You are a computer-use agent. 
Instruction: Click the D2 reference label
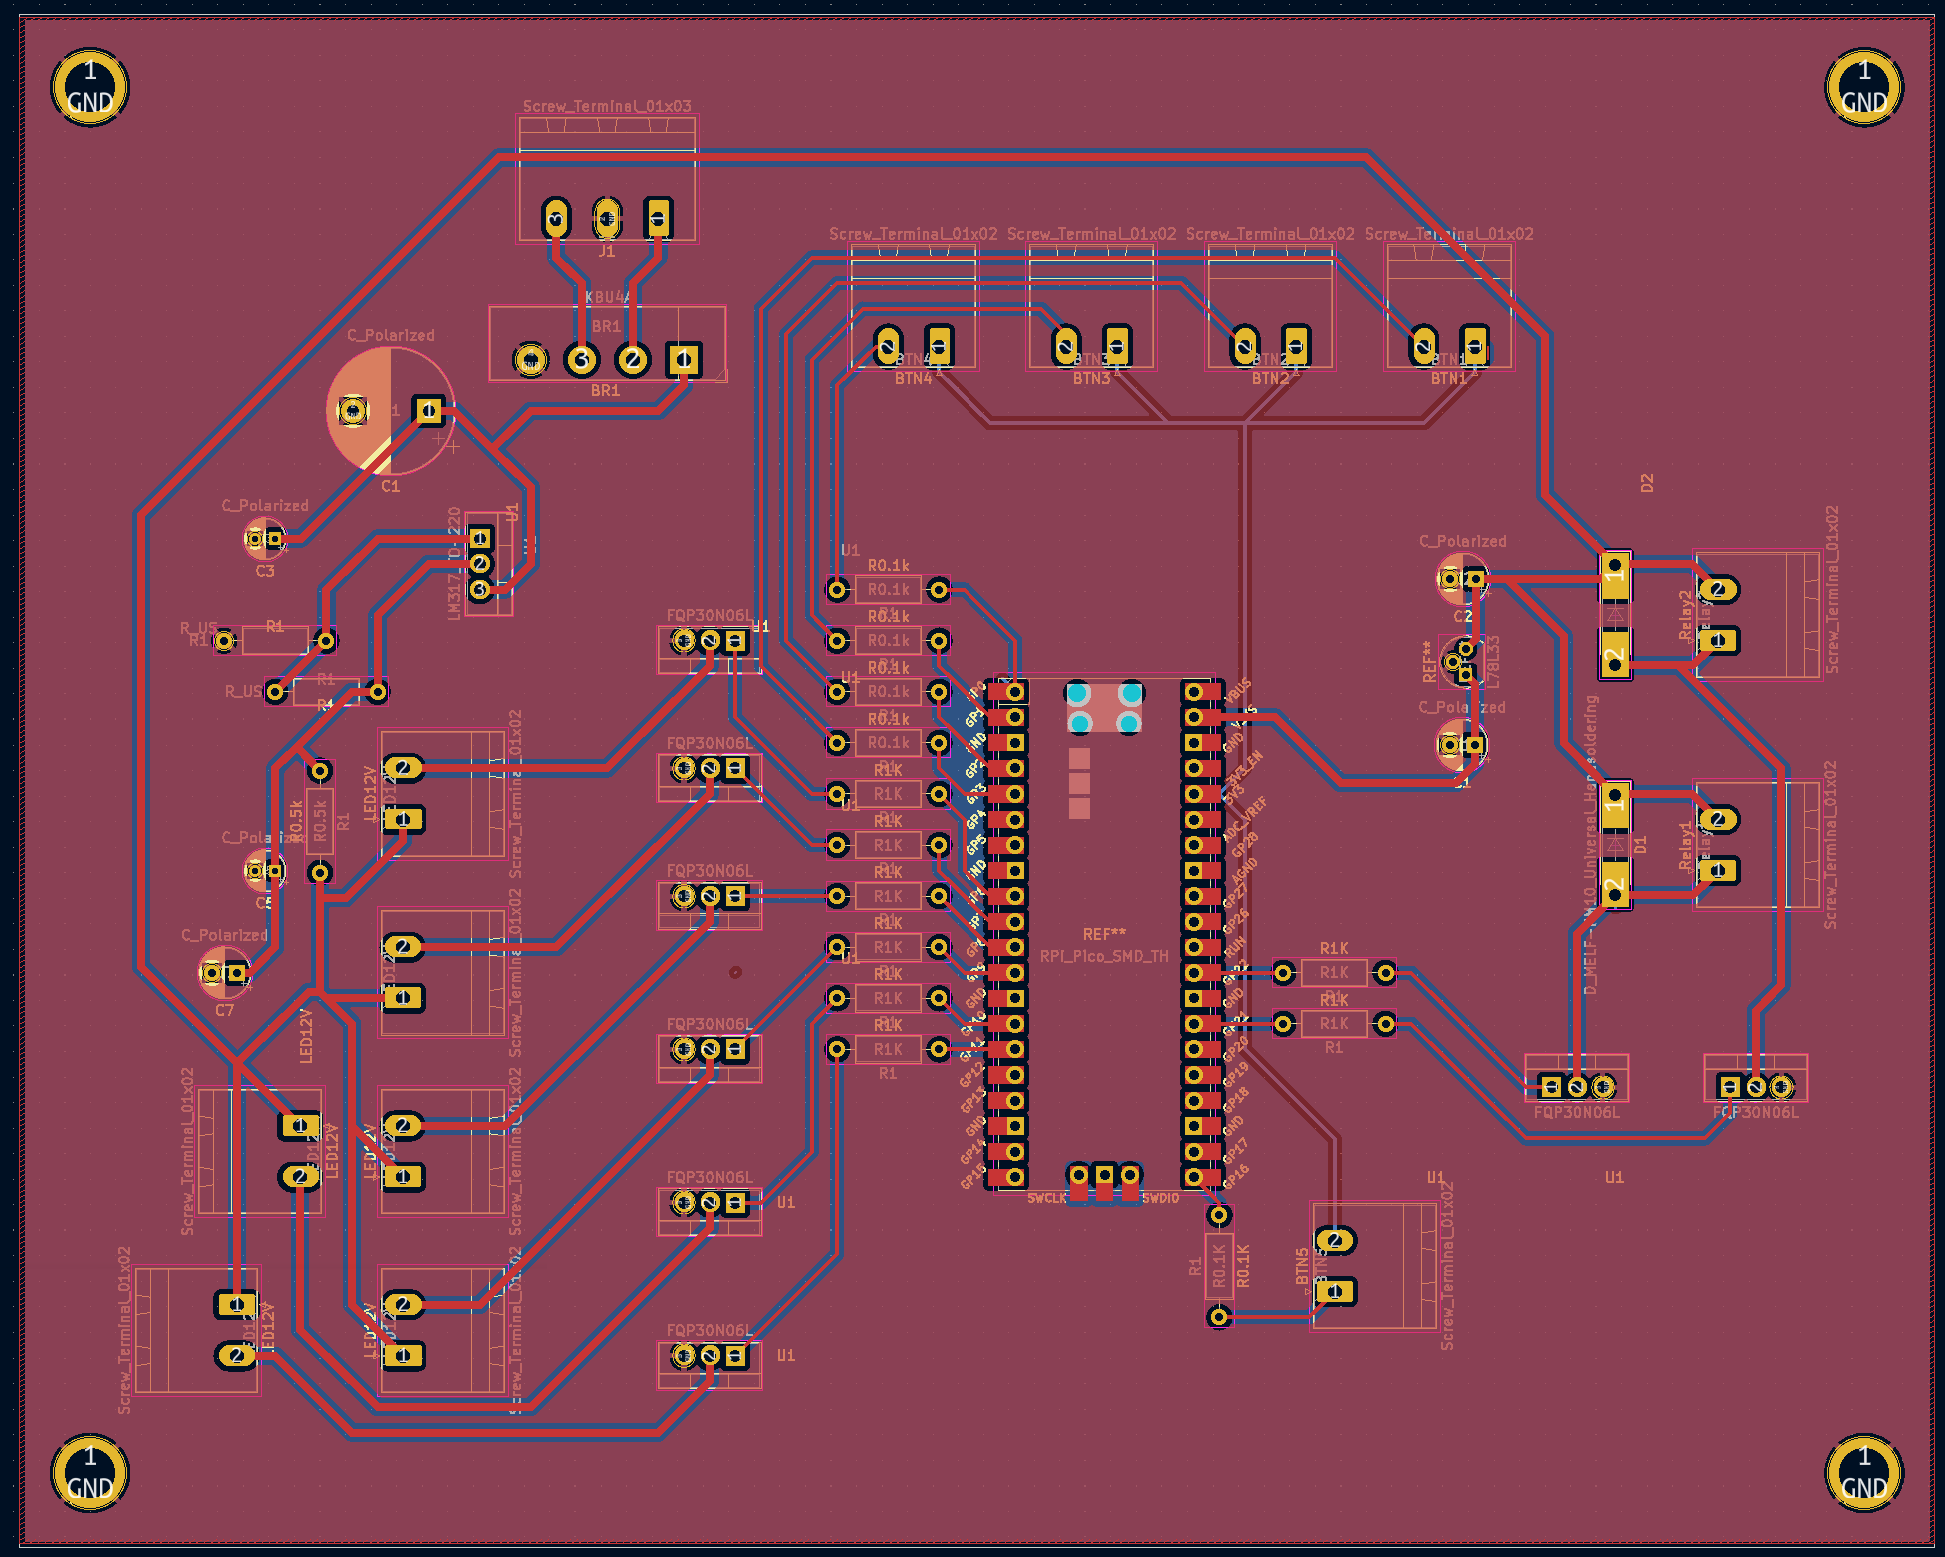1647,484
